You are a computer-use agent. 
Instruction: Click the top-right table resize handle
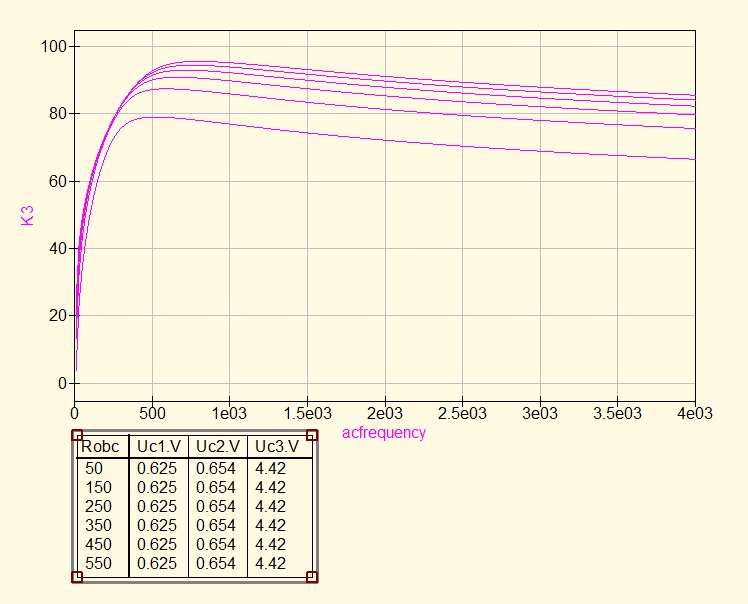click(x=312, y=436)
